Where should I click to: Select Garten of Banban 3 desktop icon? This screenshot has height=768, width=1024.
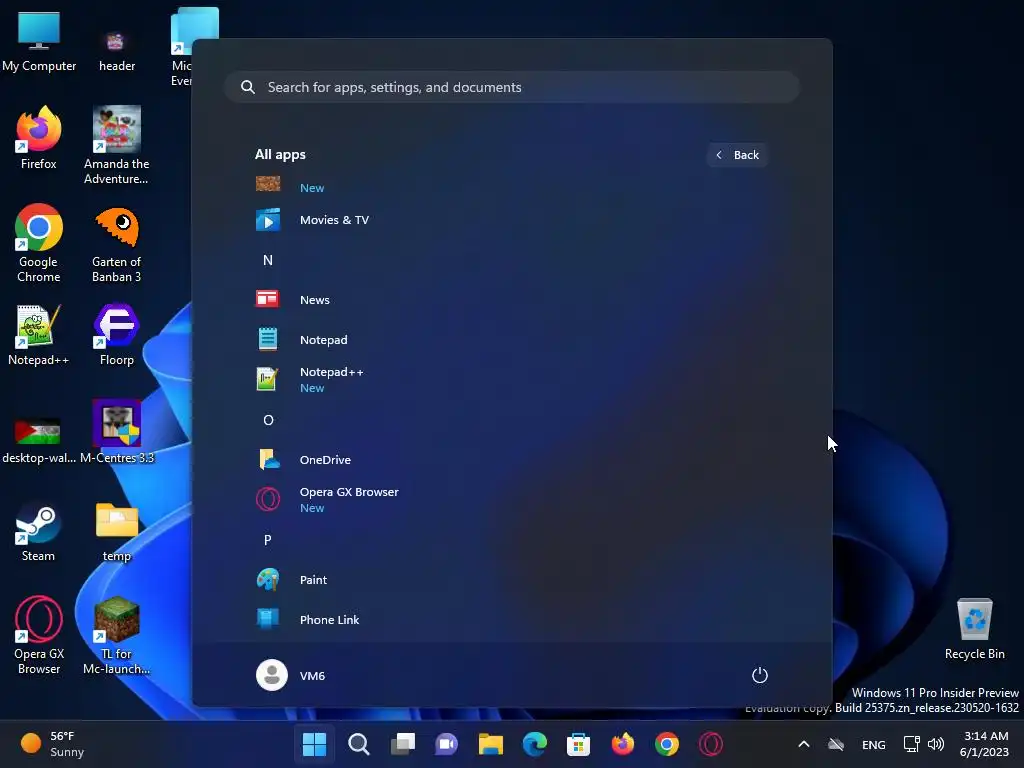pos(116,244)
